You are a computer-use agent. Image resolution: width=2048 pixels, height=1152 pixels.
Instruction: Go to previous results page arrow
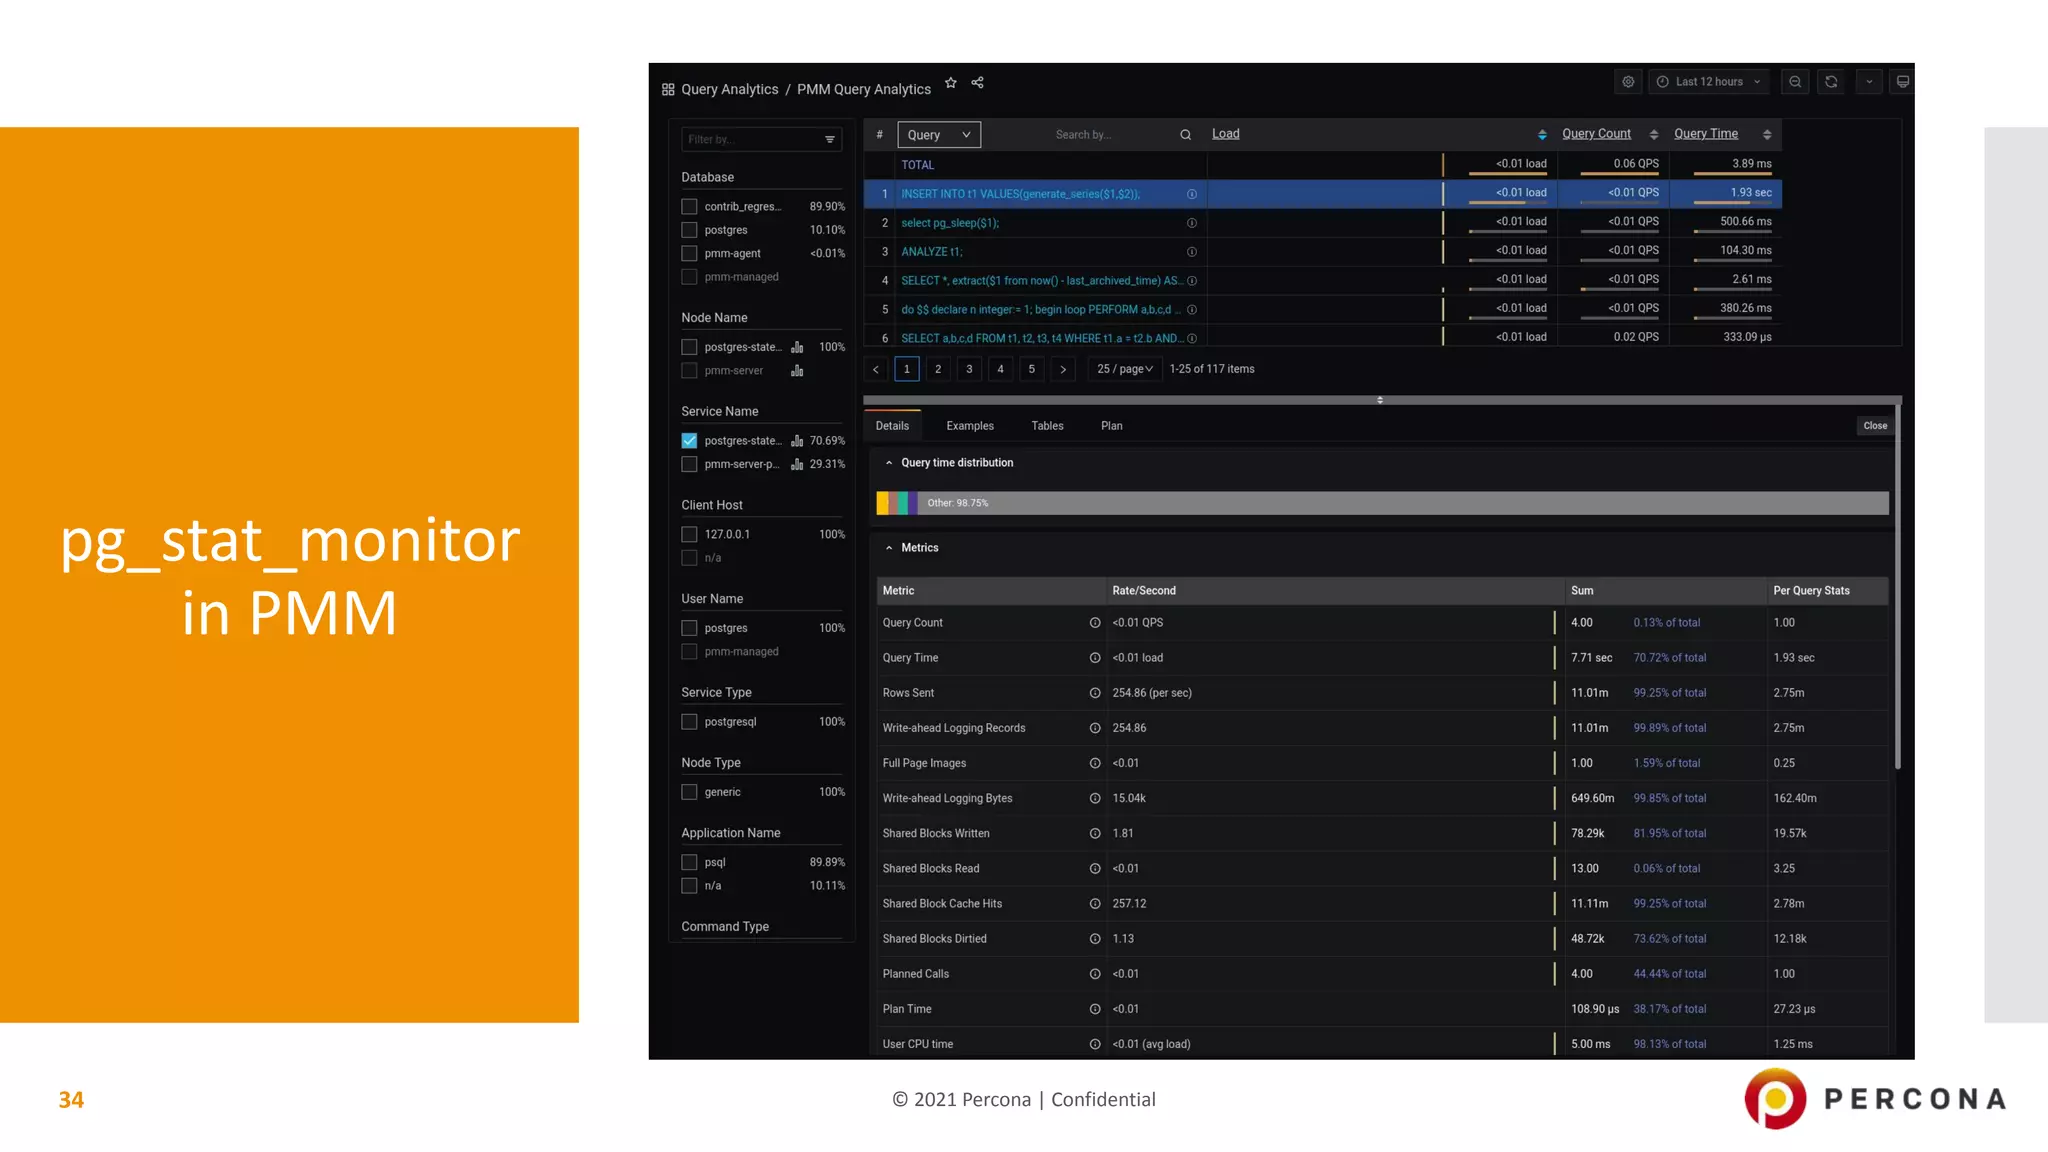(876, 369)
